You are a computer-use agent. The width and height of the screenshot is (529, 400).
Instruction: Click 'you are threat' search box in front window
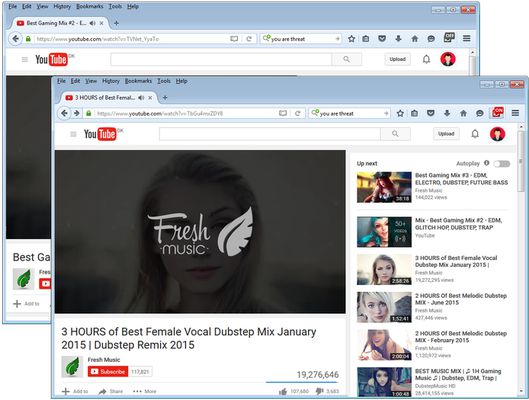tap(351, 113)
